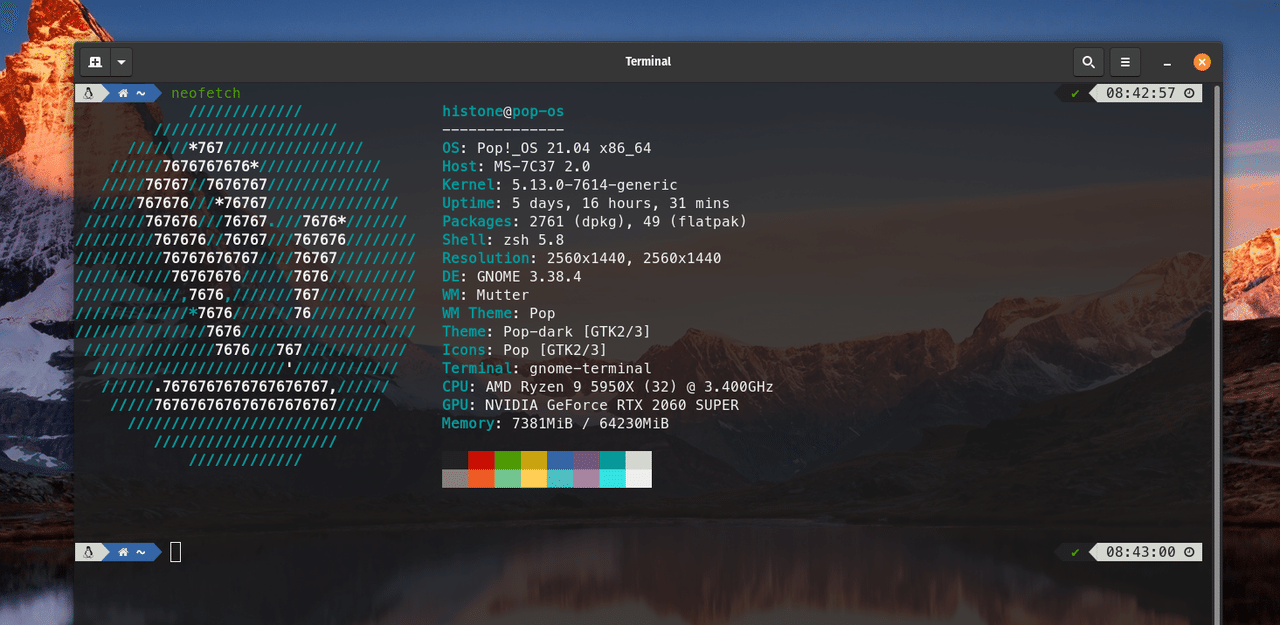Click the penguin icon in bottom prompt

[x=88, y=552]
